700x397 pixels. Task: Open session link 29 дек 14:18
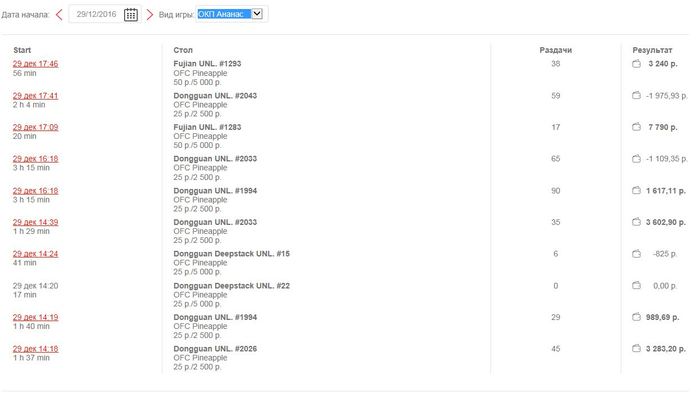coord(35,349)
